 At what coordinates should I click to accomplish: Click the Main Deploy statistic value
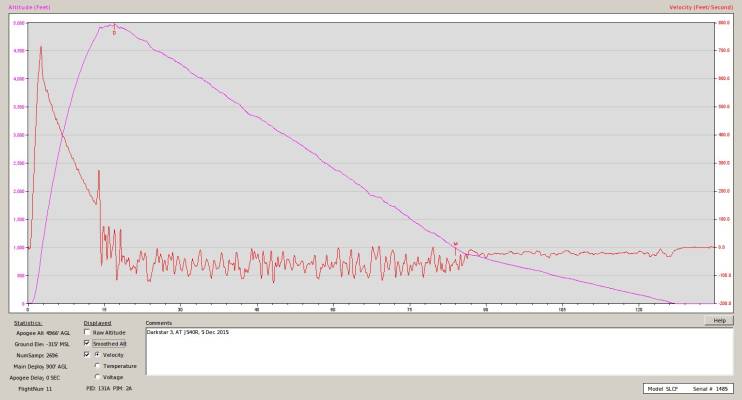[x=59, y=365]
